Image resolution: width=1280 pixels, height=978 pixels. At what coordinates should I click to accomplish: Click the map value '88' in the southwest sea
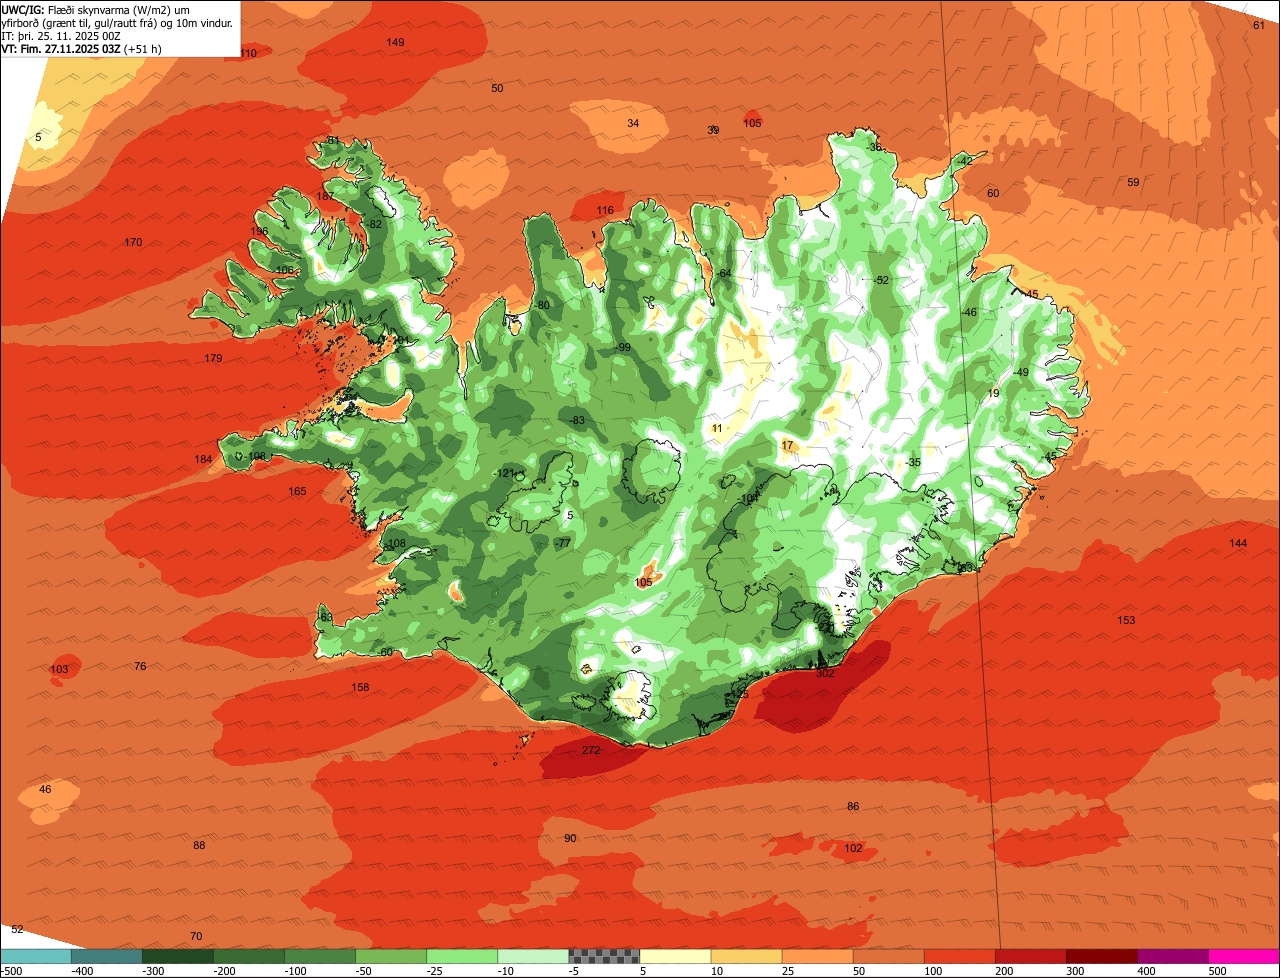click(199, 845)
